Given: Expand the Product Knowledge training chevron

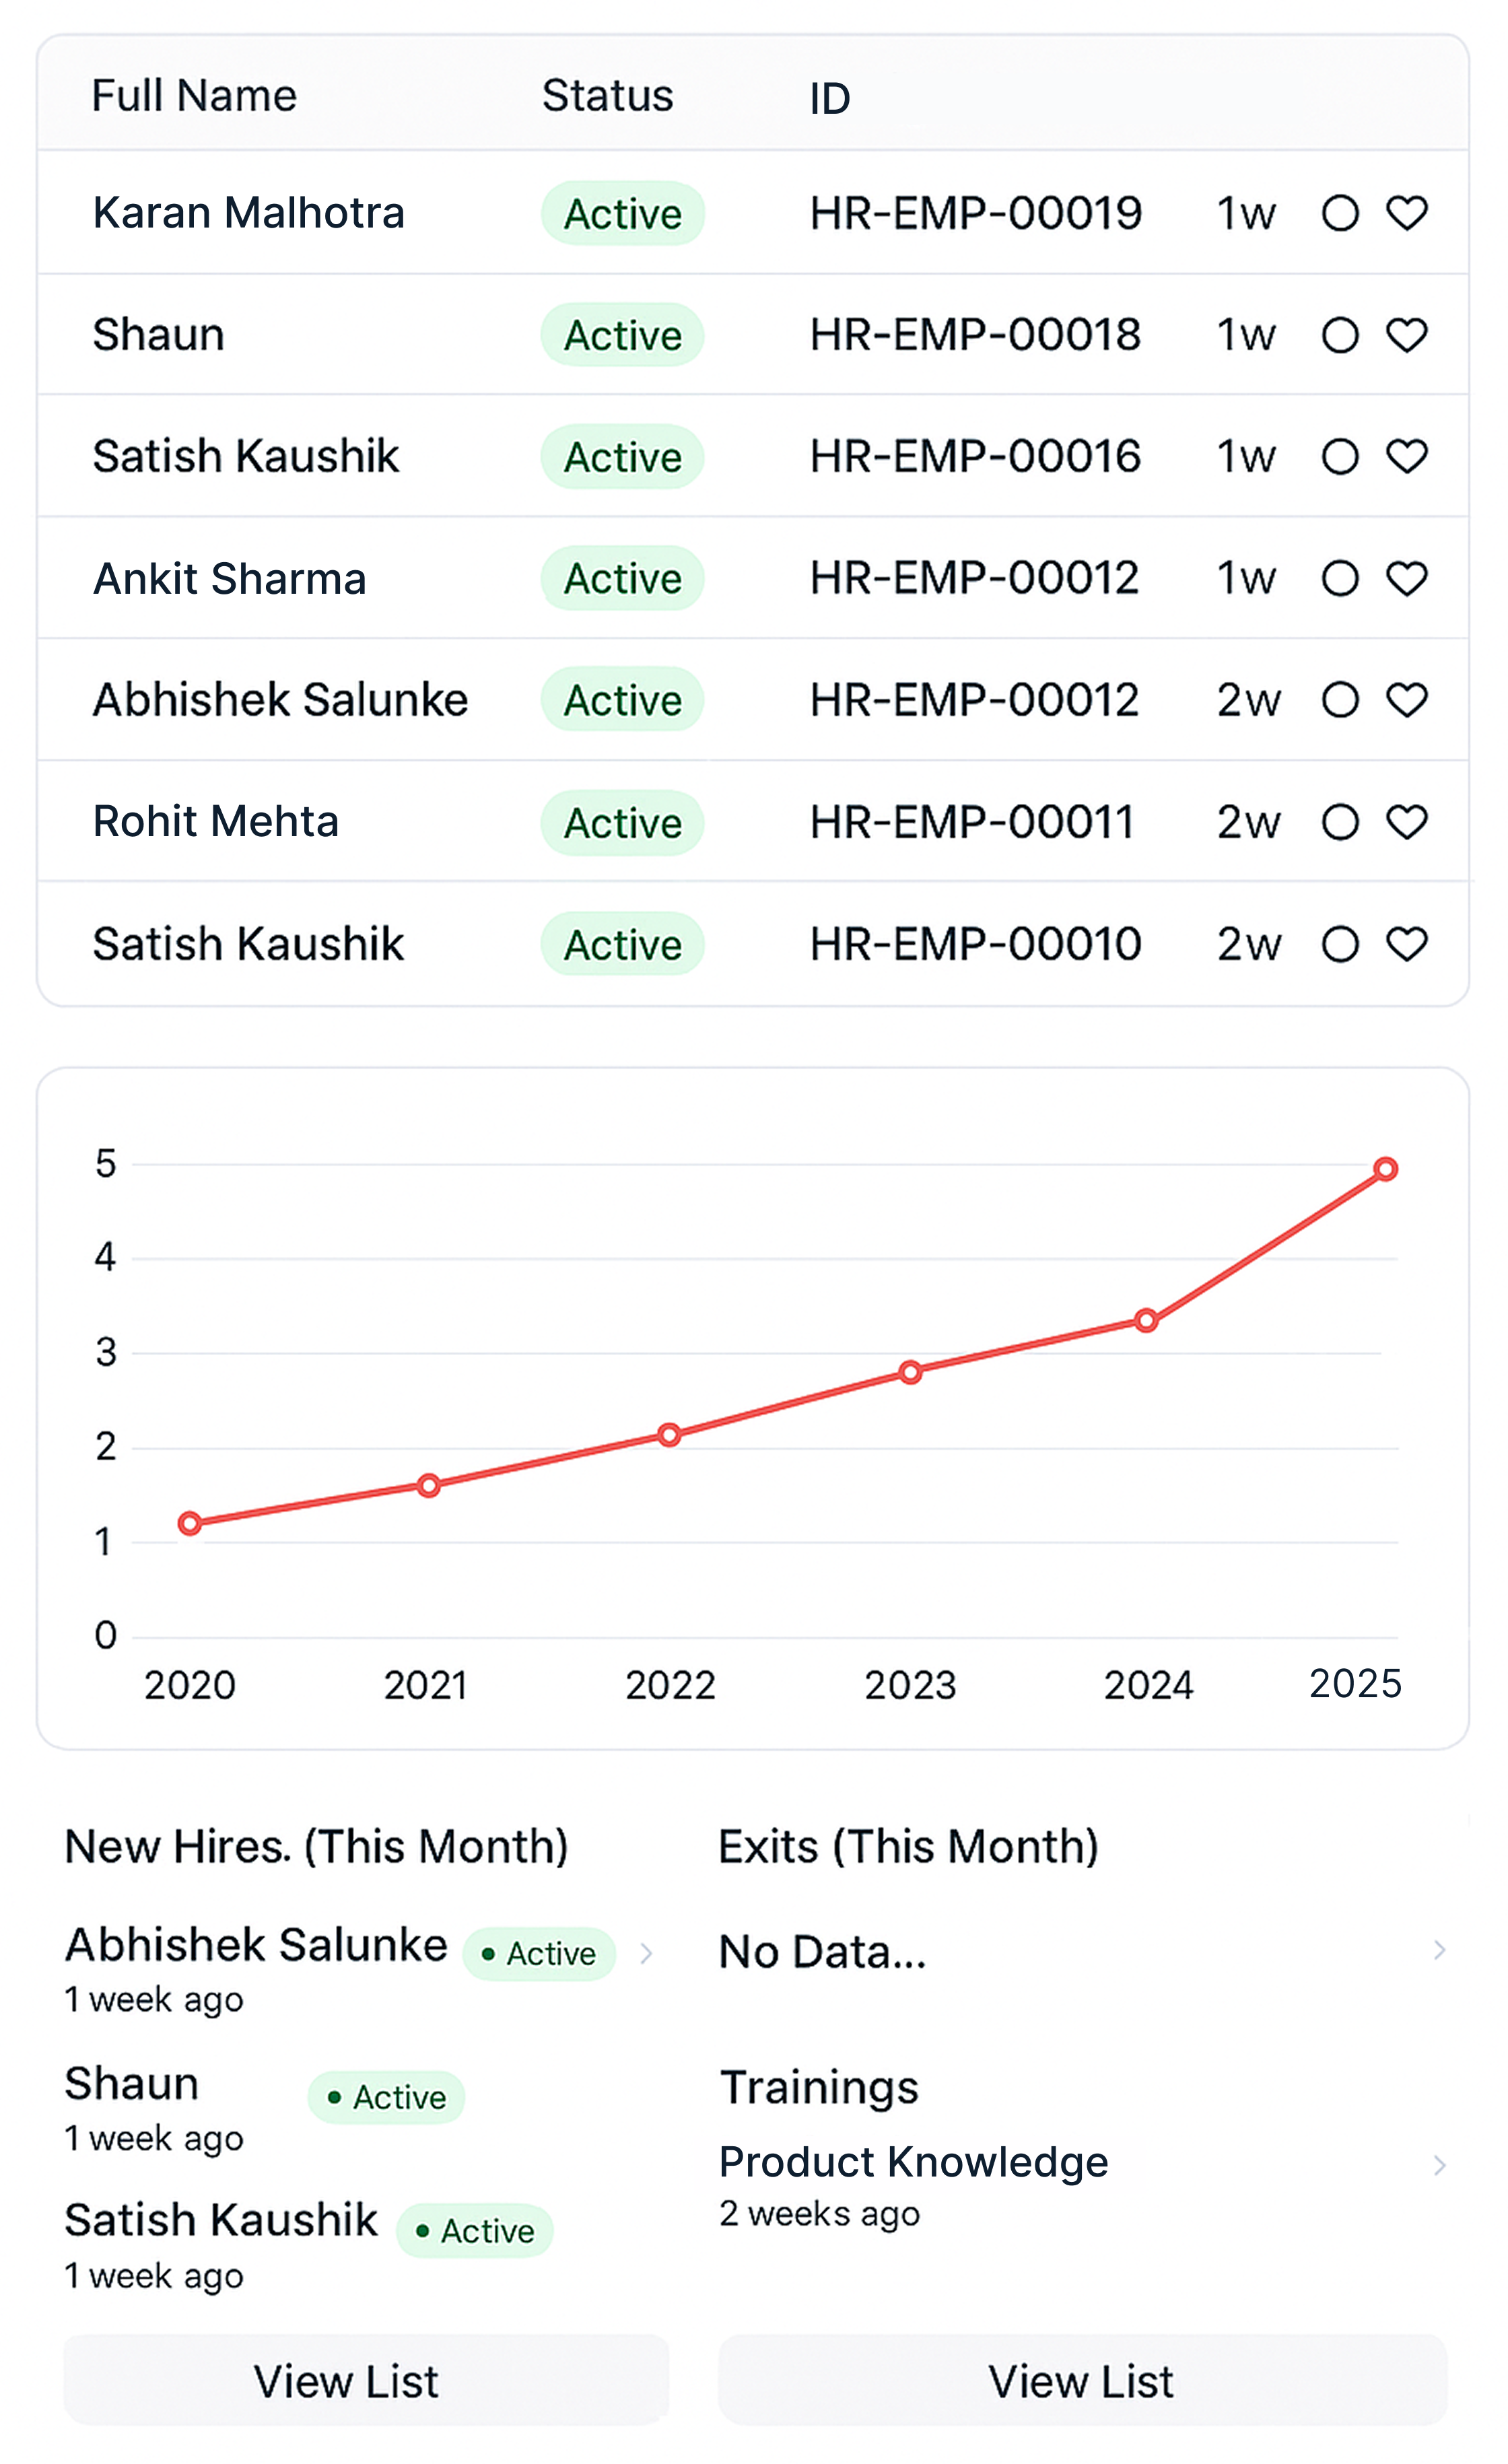Looking at the screenshot, I should [1439, 2165].
